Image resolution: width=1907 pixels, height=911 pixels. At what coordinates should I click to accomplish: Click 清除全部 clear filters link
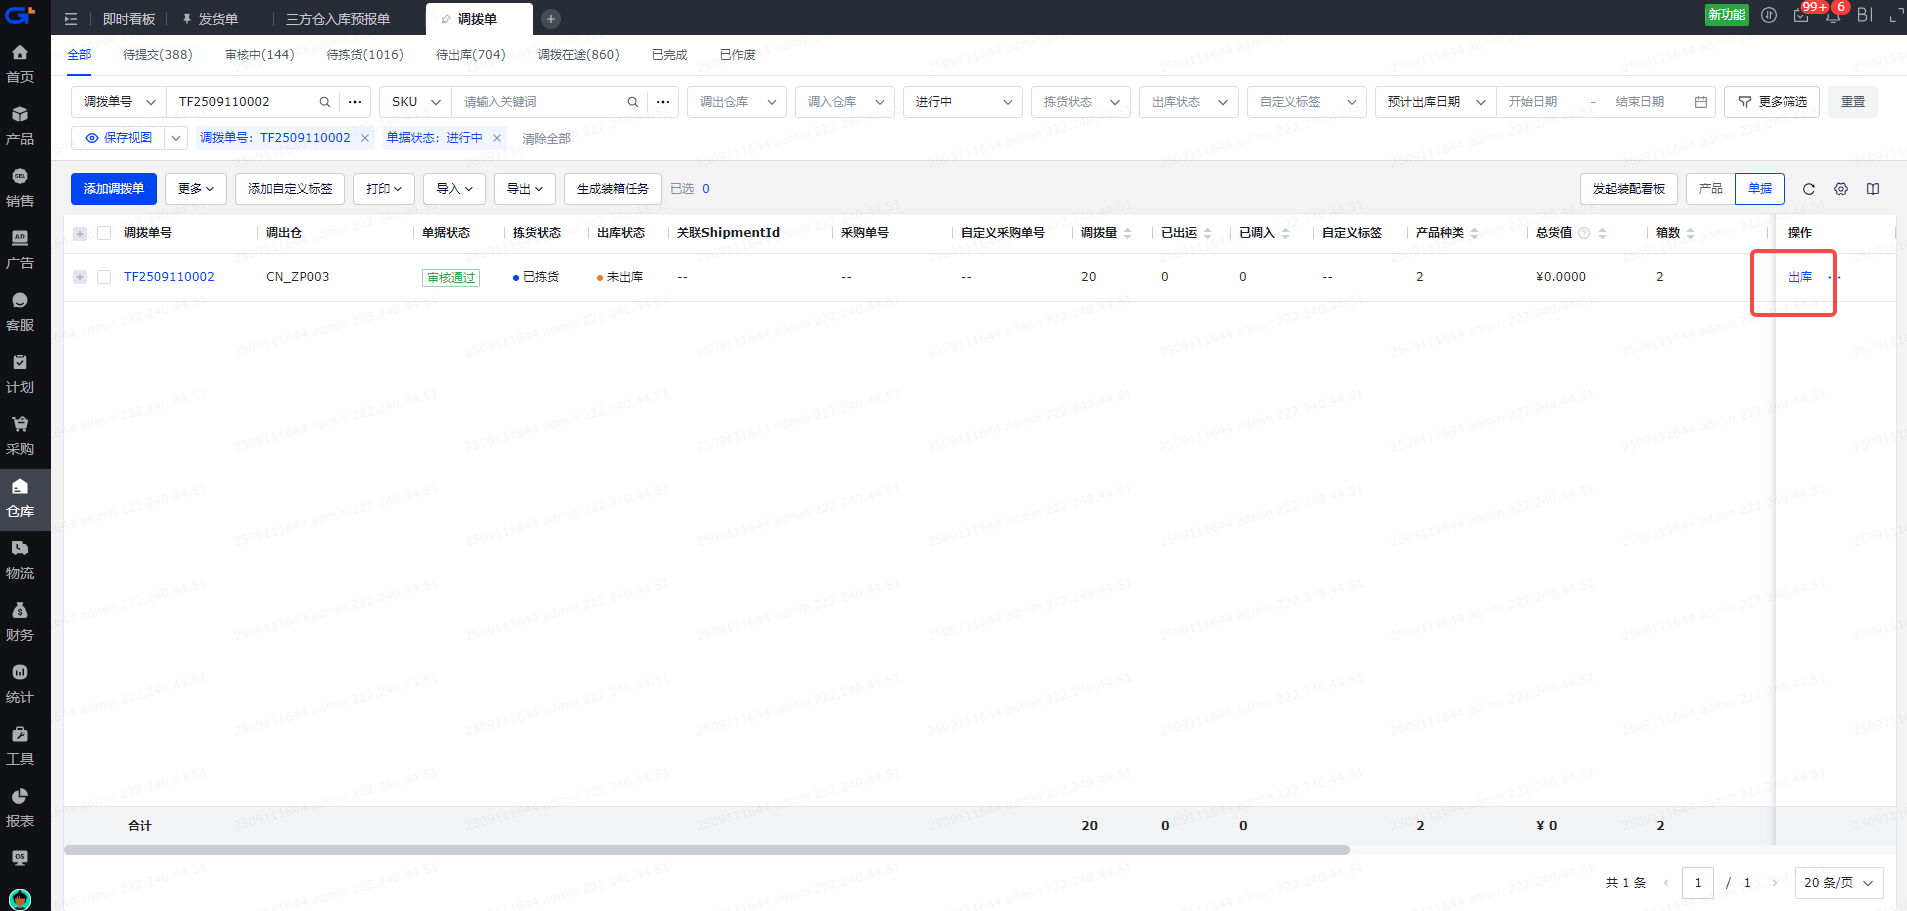(546, 138)
